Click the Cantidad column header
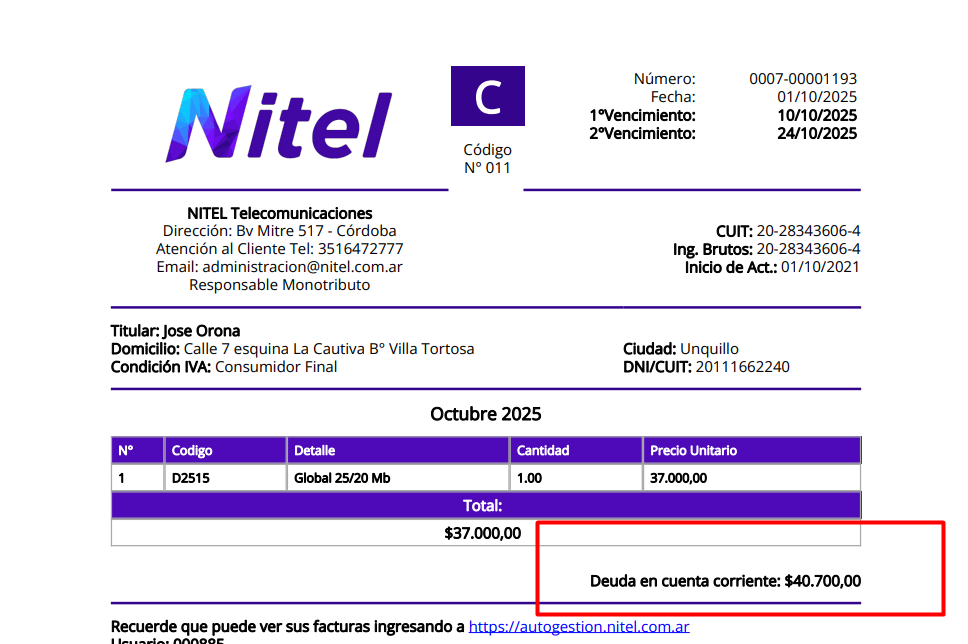 pos(543,451)
